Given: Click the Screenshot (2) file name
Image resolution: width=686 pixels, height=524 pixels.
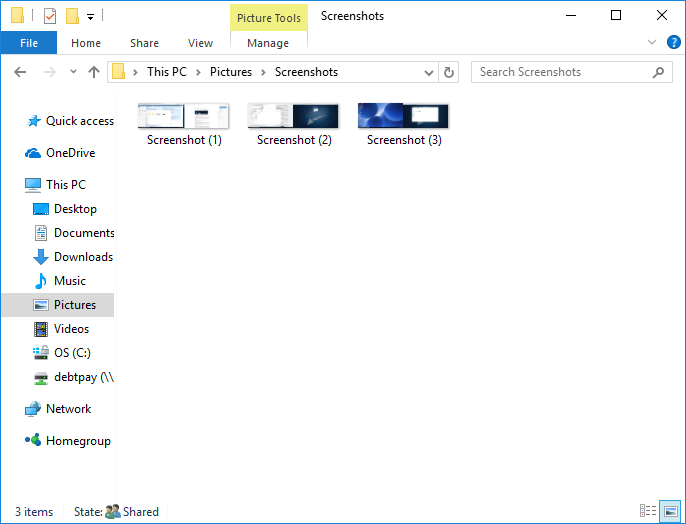Looking at the screenshot, I should (294, 140).
